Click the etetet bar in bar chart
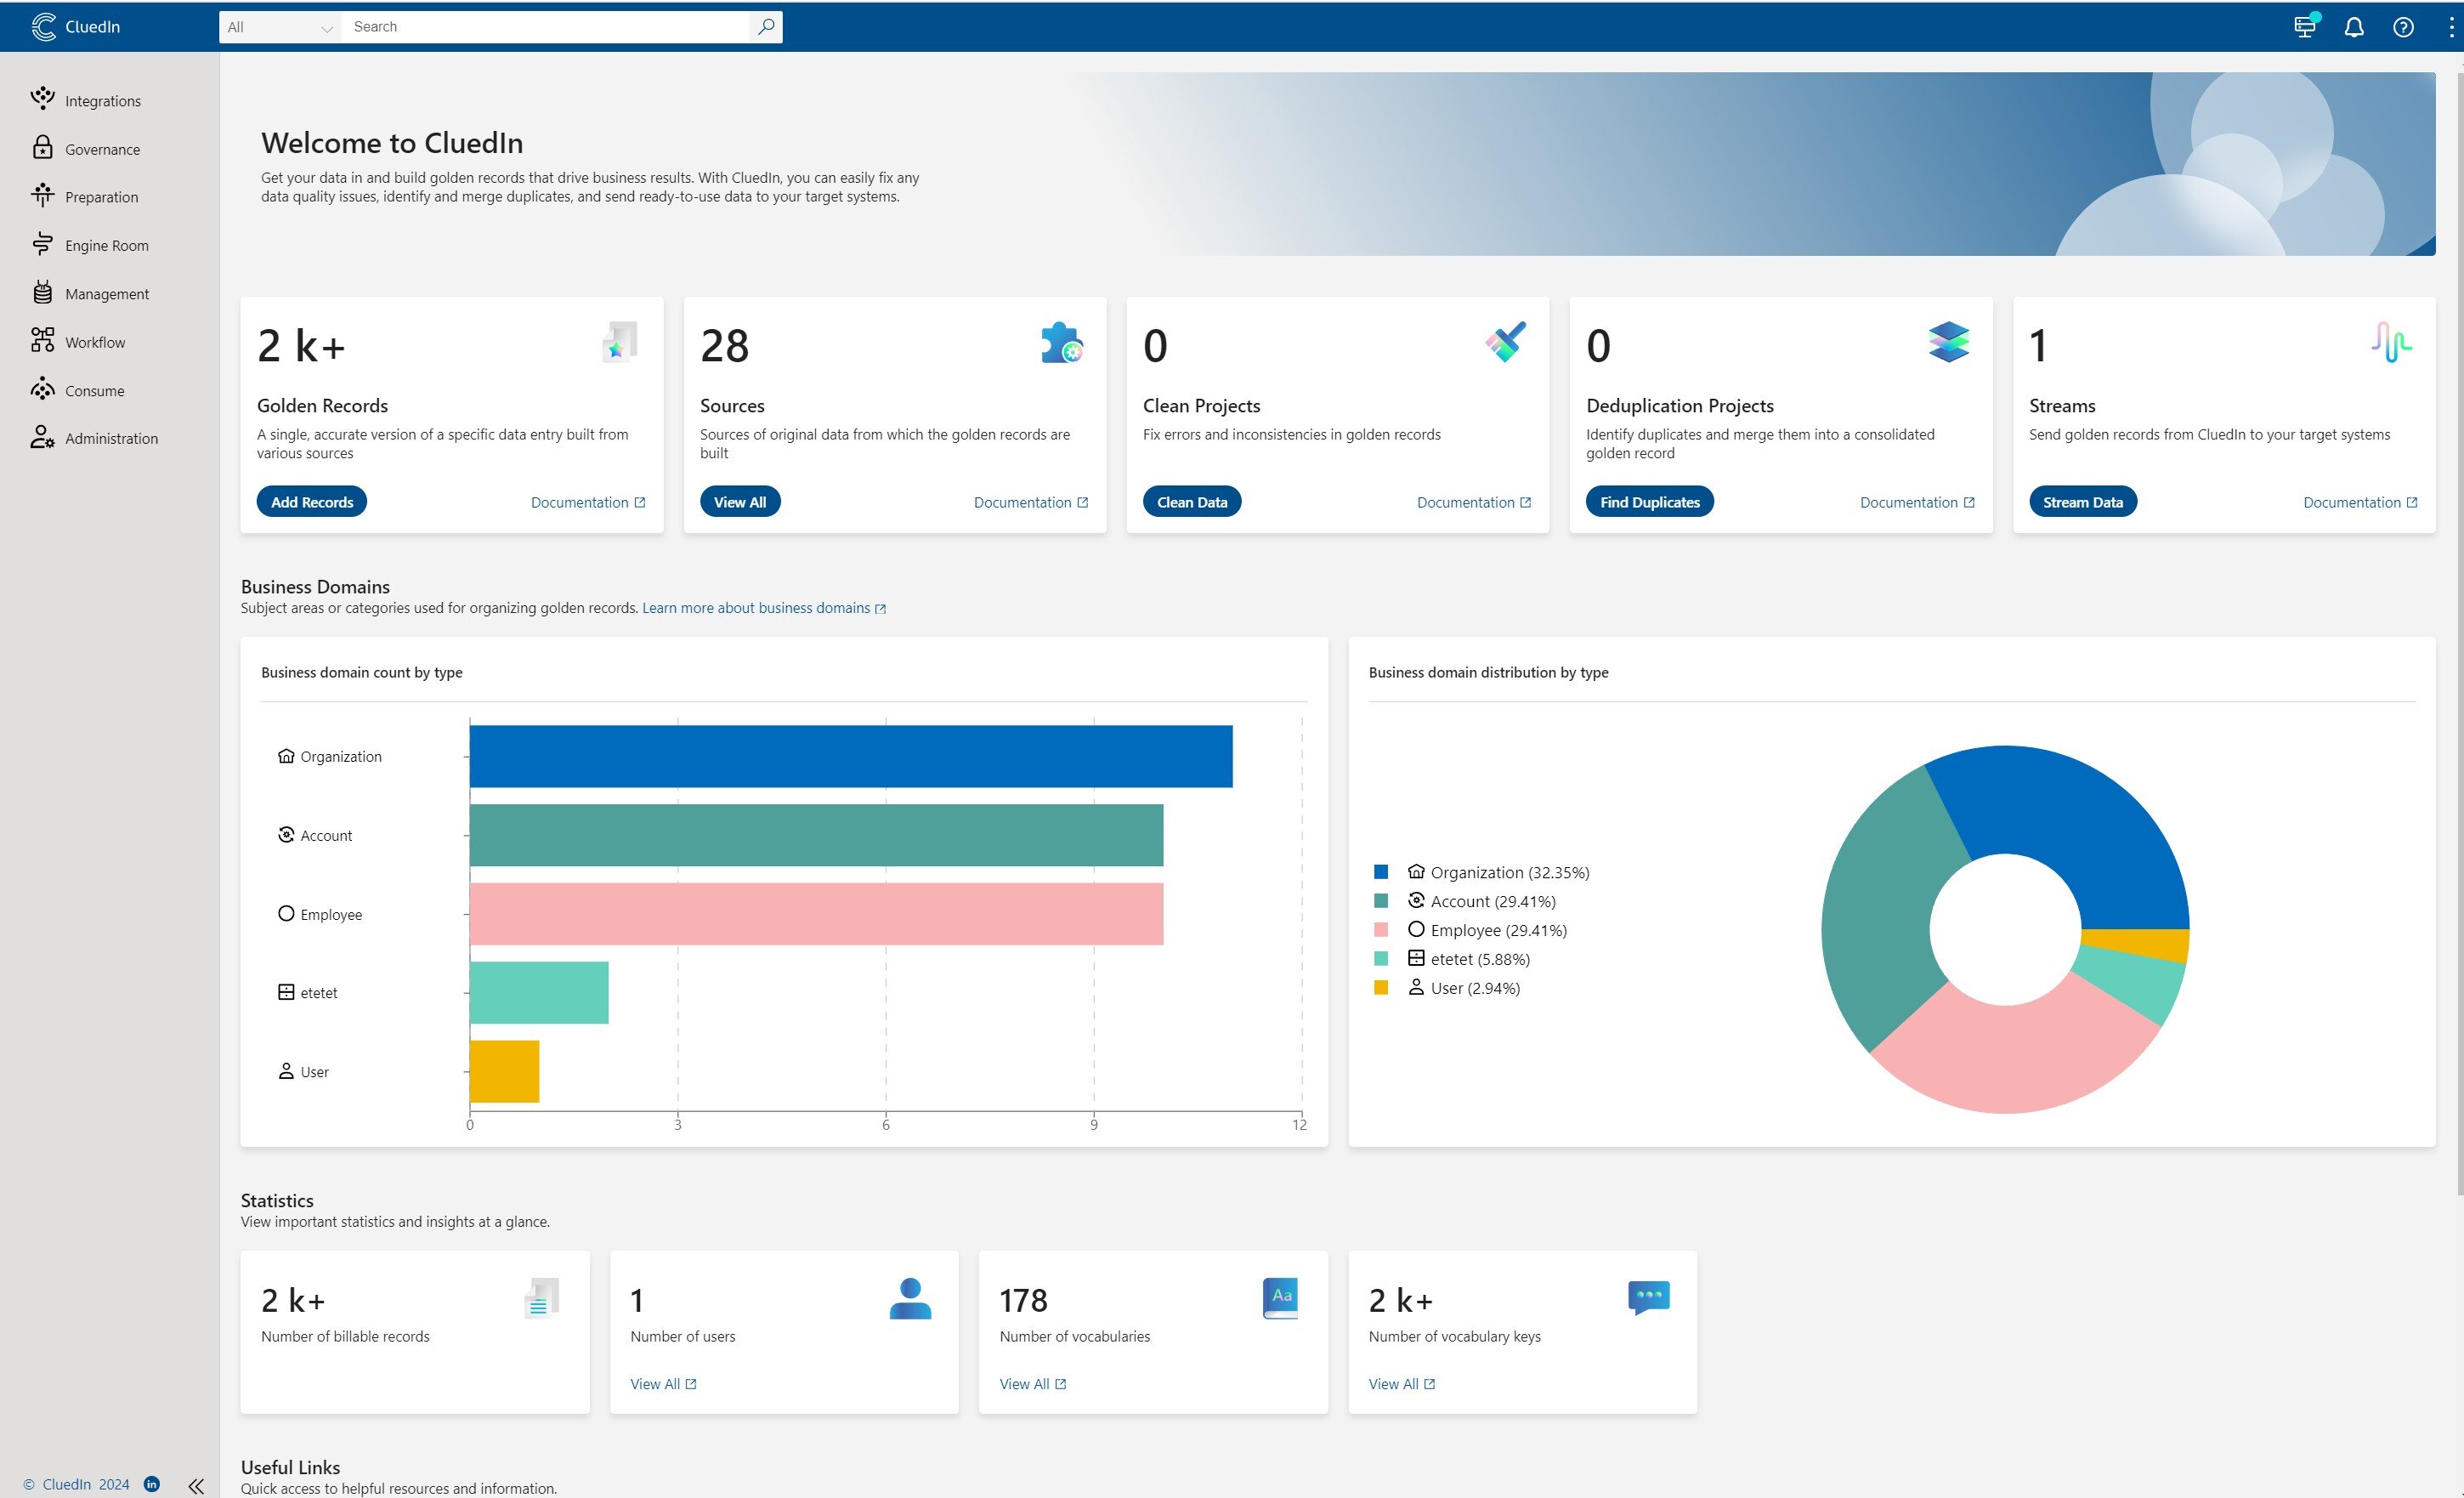2464x1498 pixels. coord(539,993)
